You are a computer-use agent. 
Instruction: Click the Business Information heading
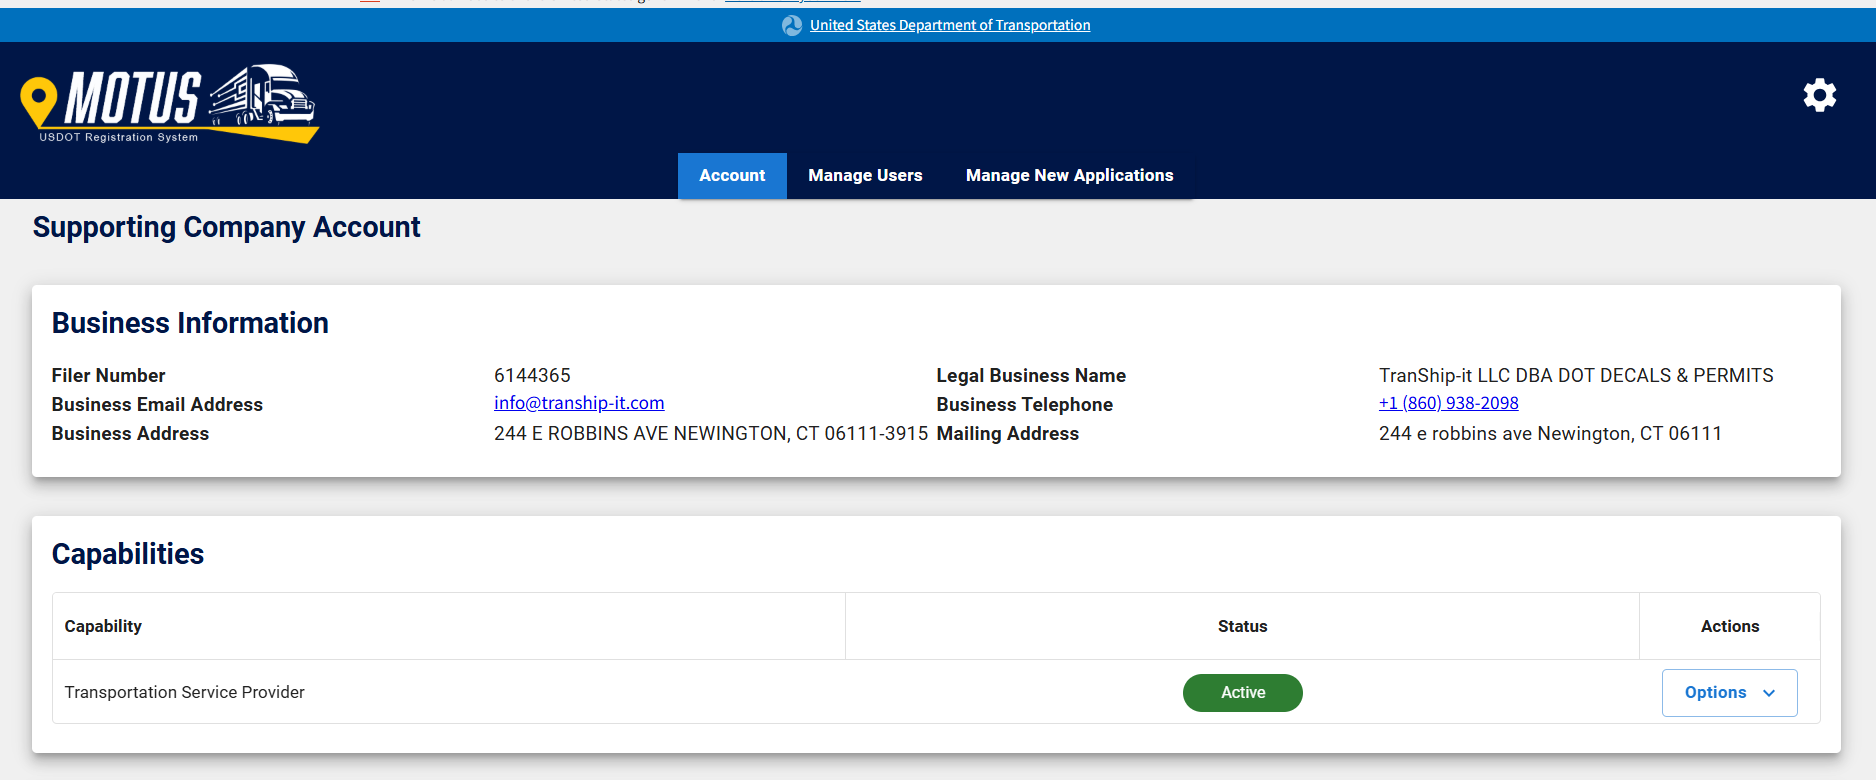tap(190, 323)
